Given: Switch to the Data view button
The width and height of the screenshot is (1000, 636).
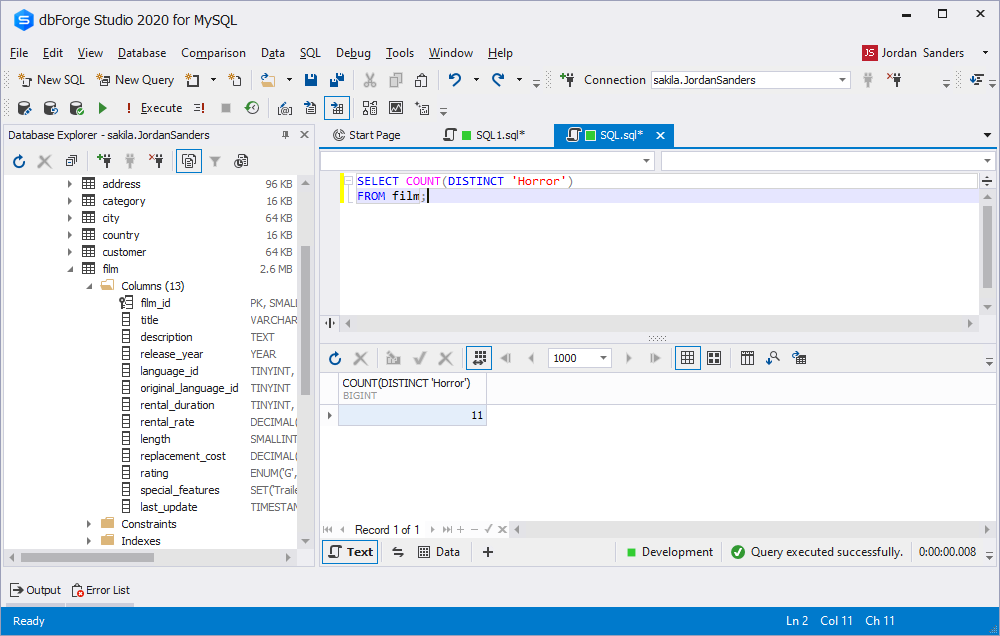Looking at the screenshot, I should [439, 552].
